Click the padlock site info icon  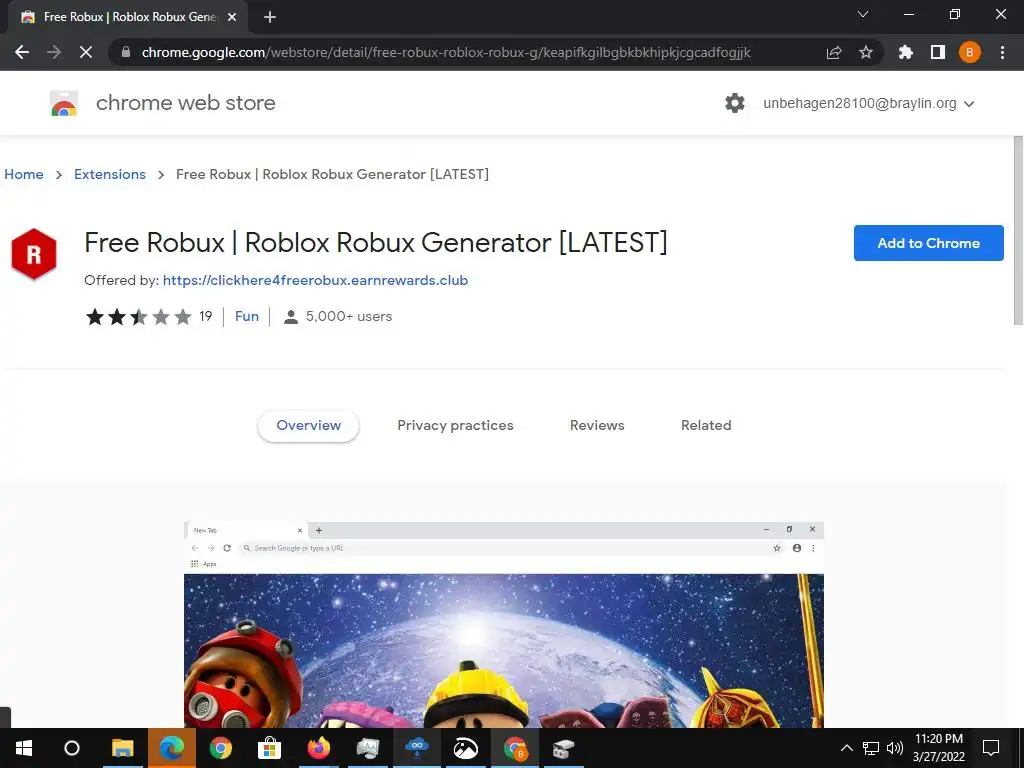[126, 52]
